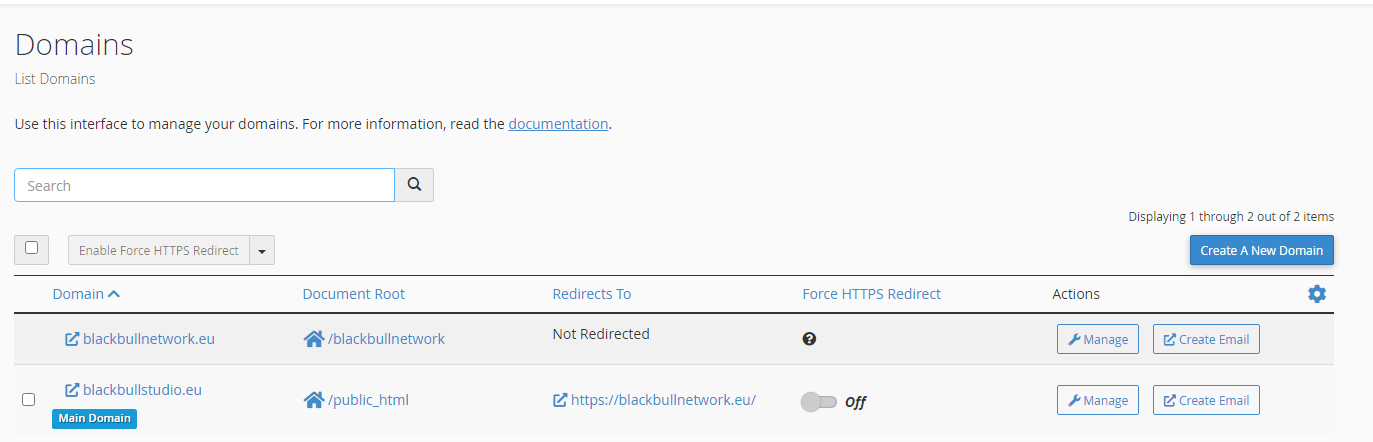Click external link icon beside blackbullstudio.eu
The width and height of the screenshot is (1373, 442).
[x=72, y=390]
